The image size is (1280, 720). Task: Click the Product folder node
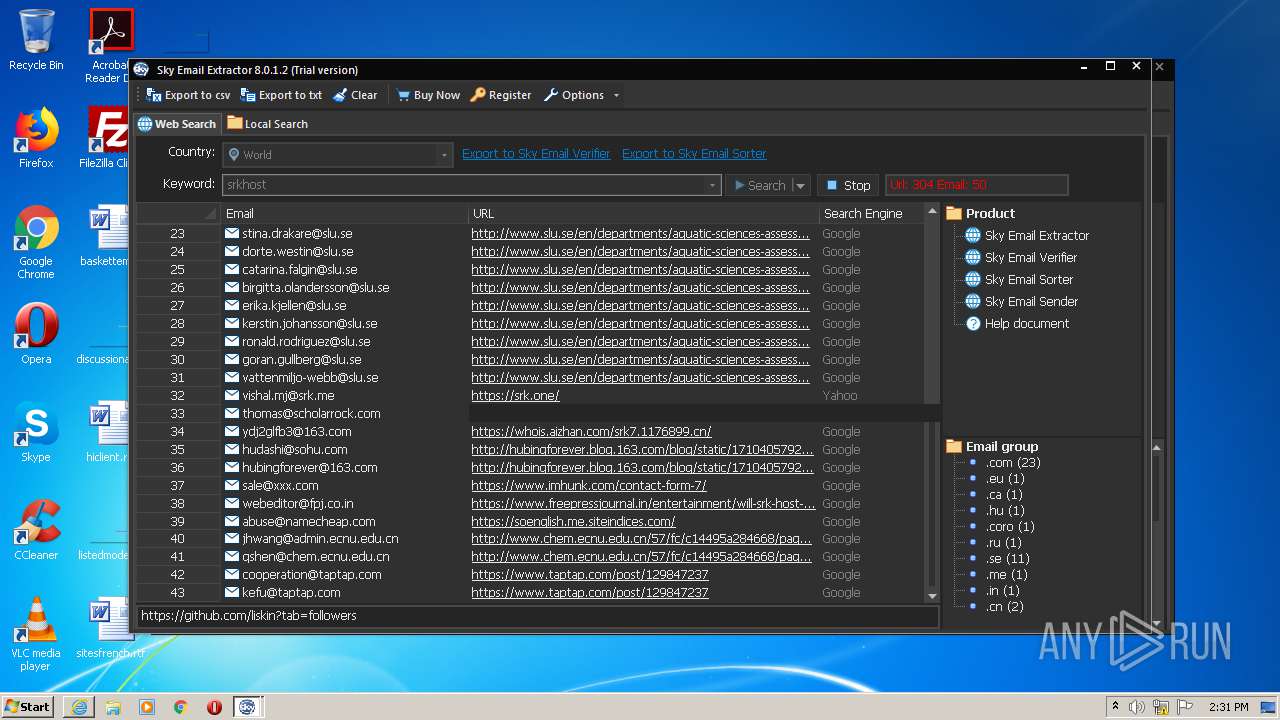click(x=980, y=214)
